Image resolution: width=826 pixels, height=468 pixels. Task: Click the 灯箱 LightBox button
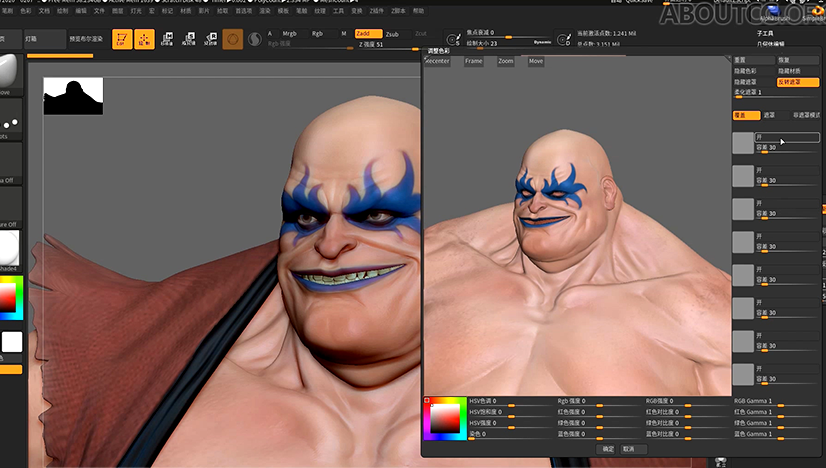[x=44, y=39]
